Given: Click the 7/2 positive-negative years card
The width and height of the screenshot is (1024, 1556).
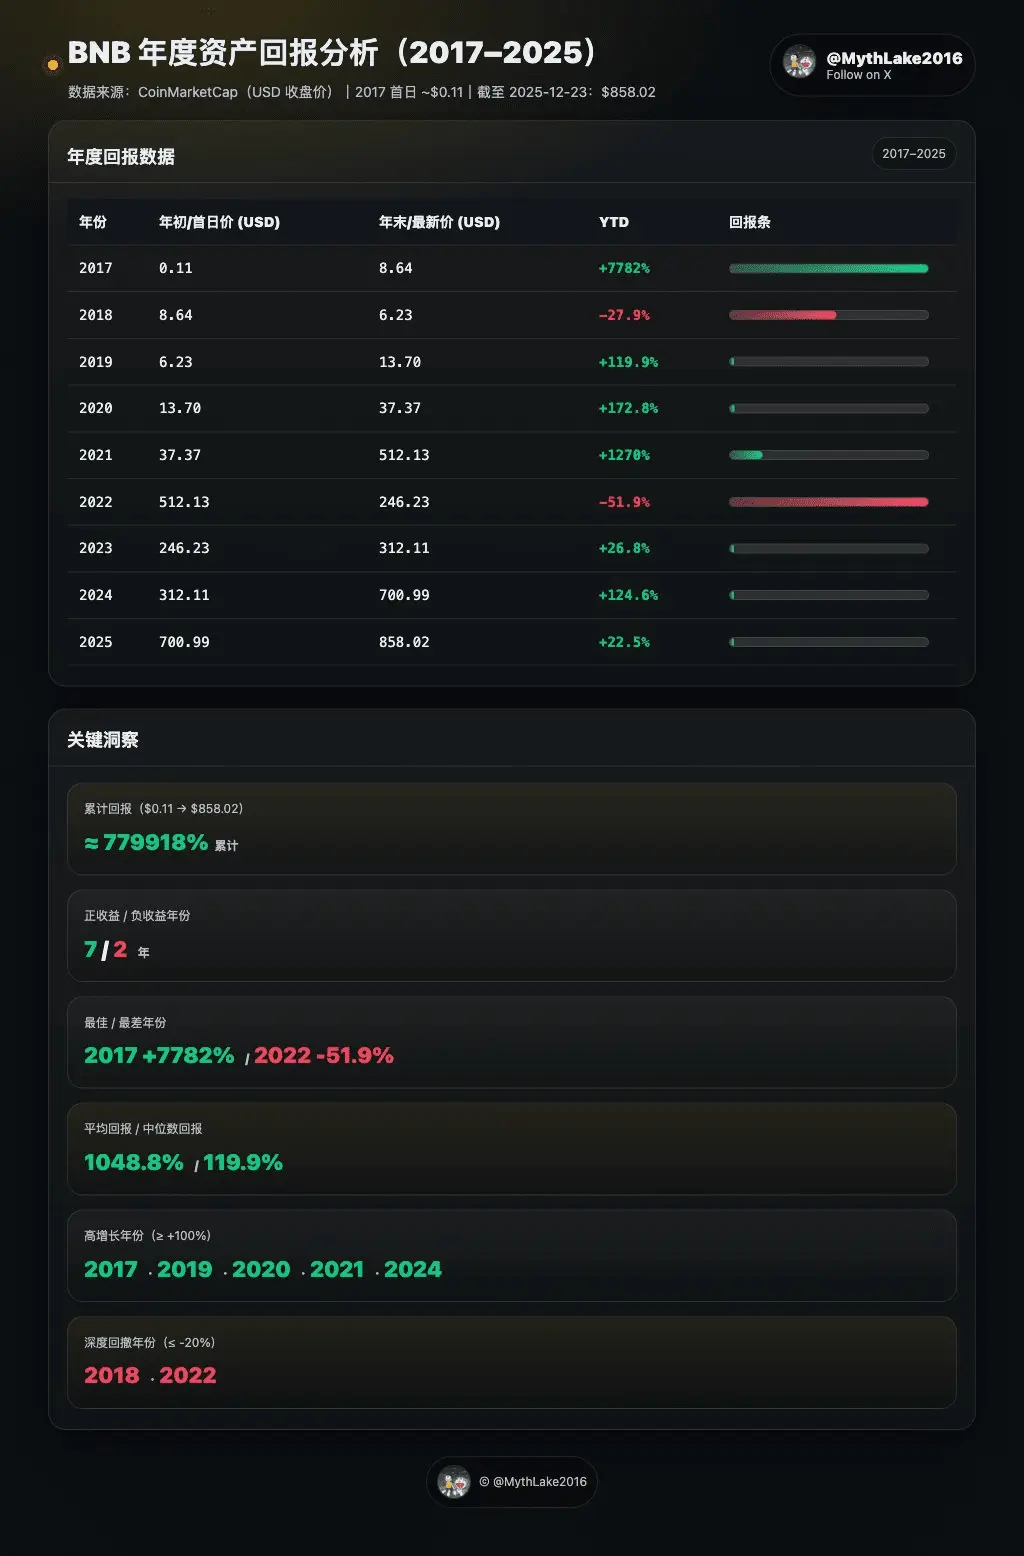Looking at the screenshot, I should pyautogui.click(x=512, y=936).
